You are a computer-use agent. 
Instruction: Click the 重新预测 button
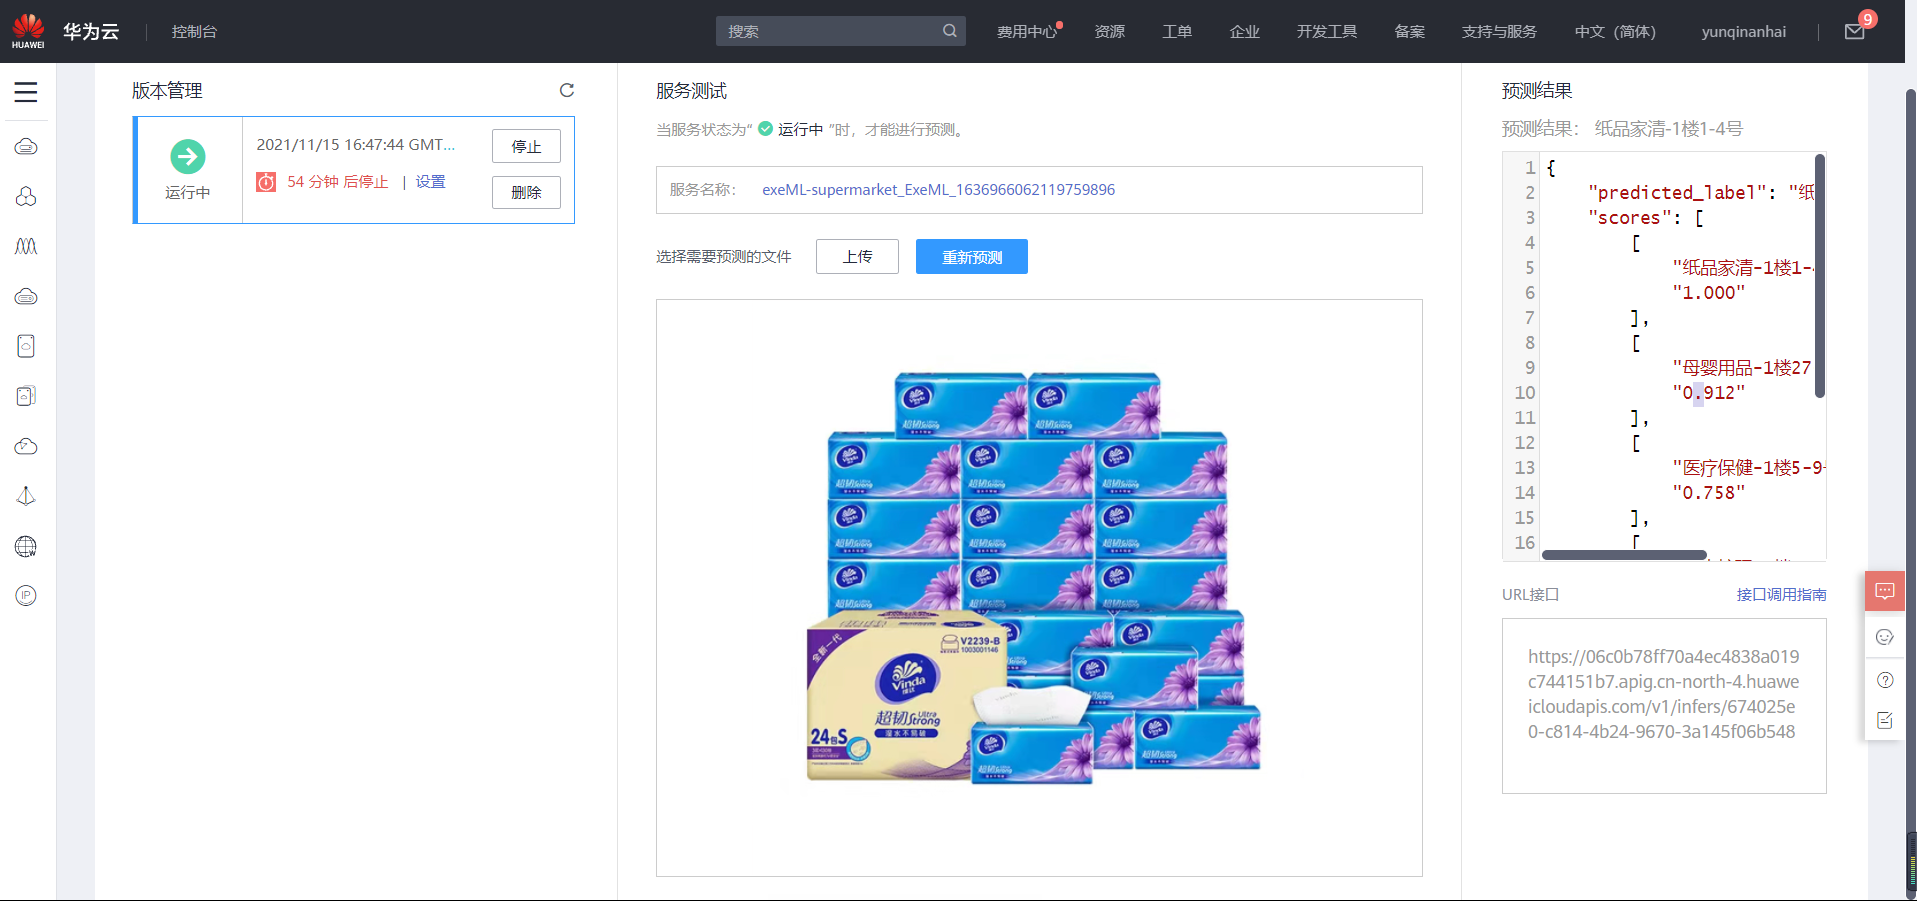click(x=972, y=256)
